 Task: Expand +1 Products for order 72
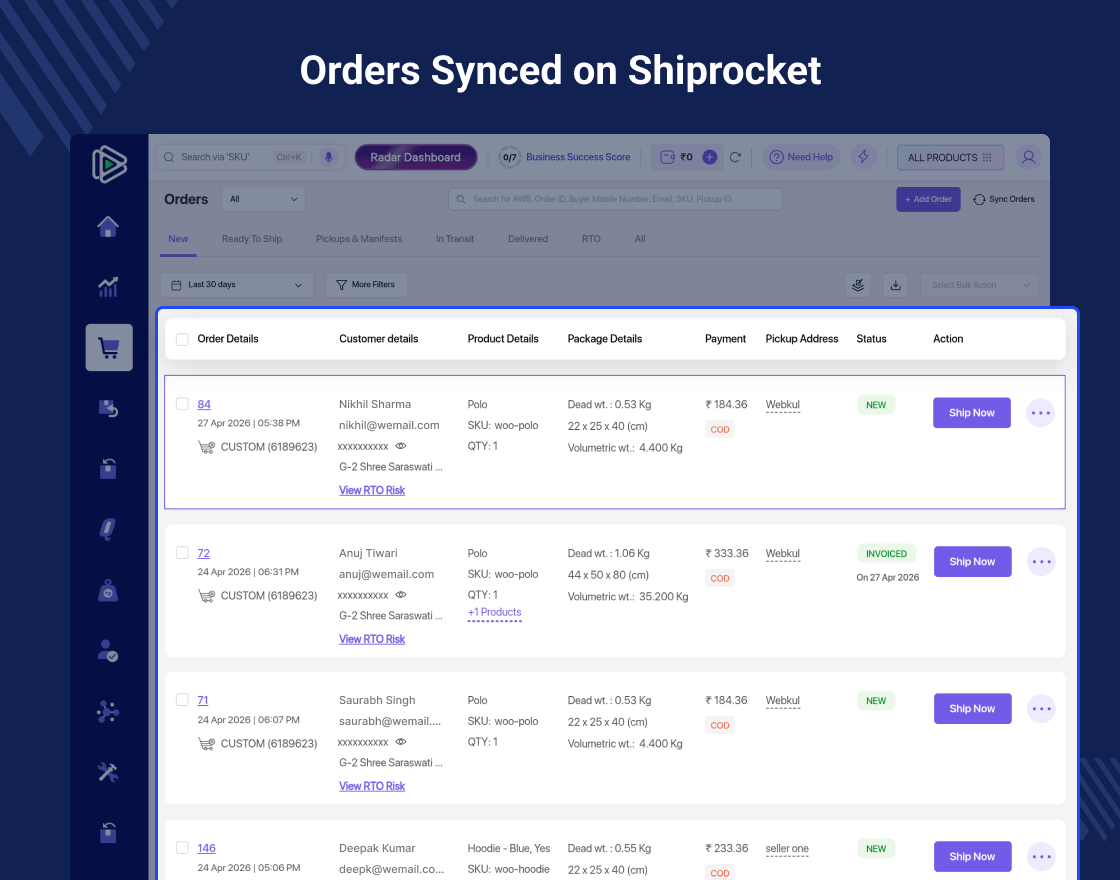(494, 613)
